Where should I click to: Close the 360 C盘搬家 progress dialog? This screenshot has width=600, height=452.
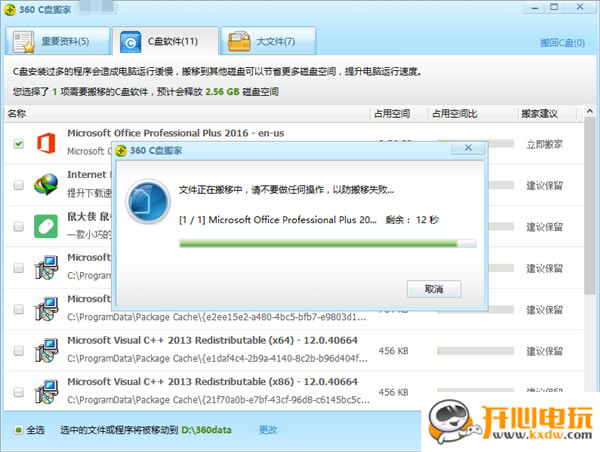(x=468, y=148)
